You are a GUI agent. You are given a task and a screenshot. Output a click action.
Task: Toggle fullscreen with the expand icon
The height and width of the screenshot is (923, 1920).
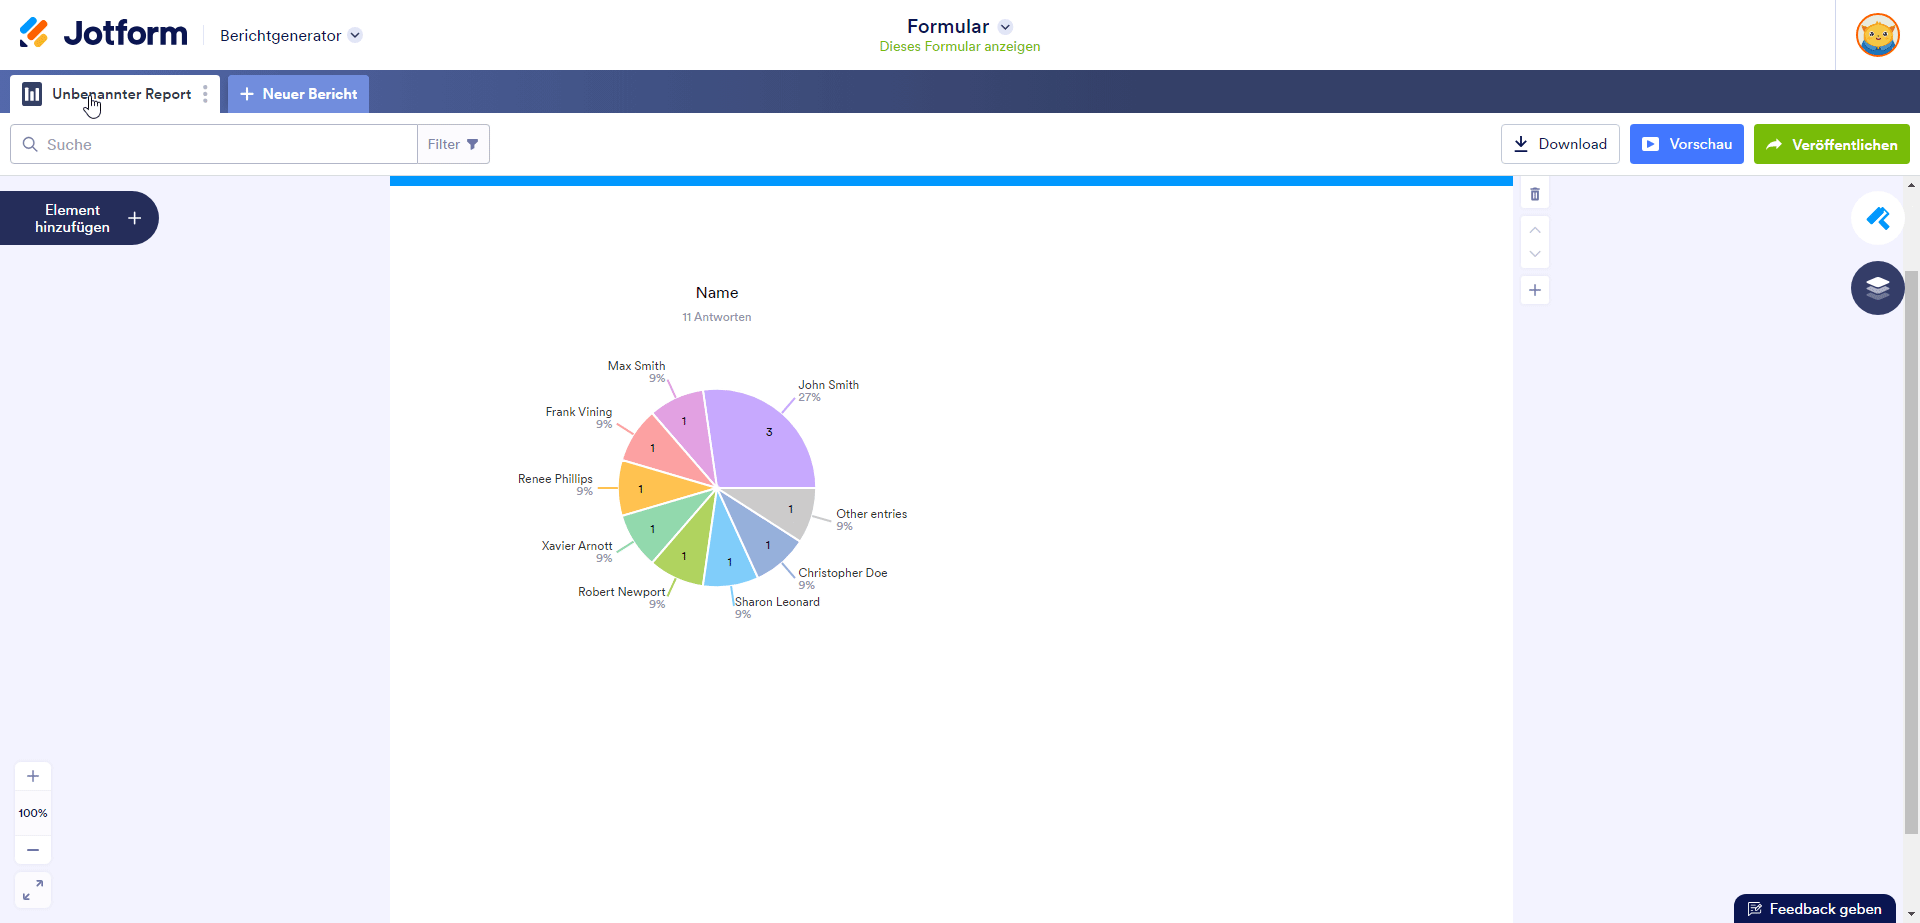pos(33,890)
